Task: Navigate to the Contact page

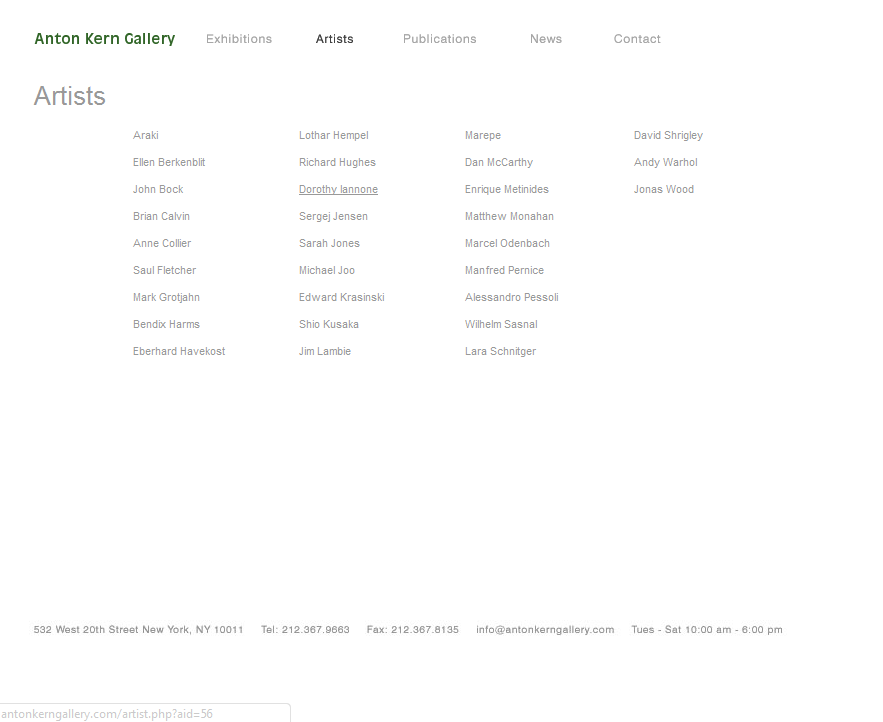Action: (637, 39)
